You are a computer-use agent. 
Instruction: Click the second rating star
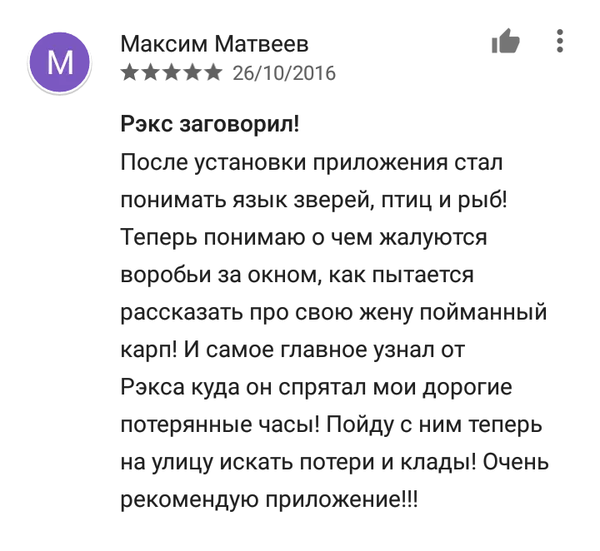click(x=150, y=73)
